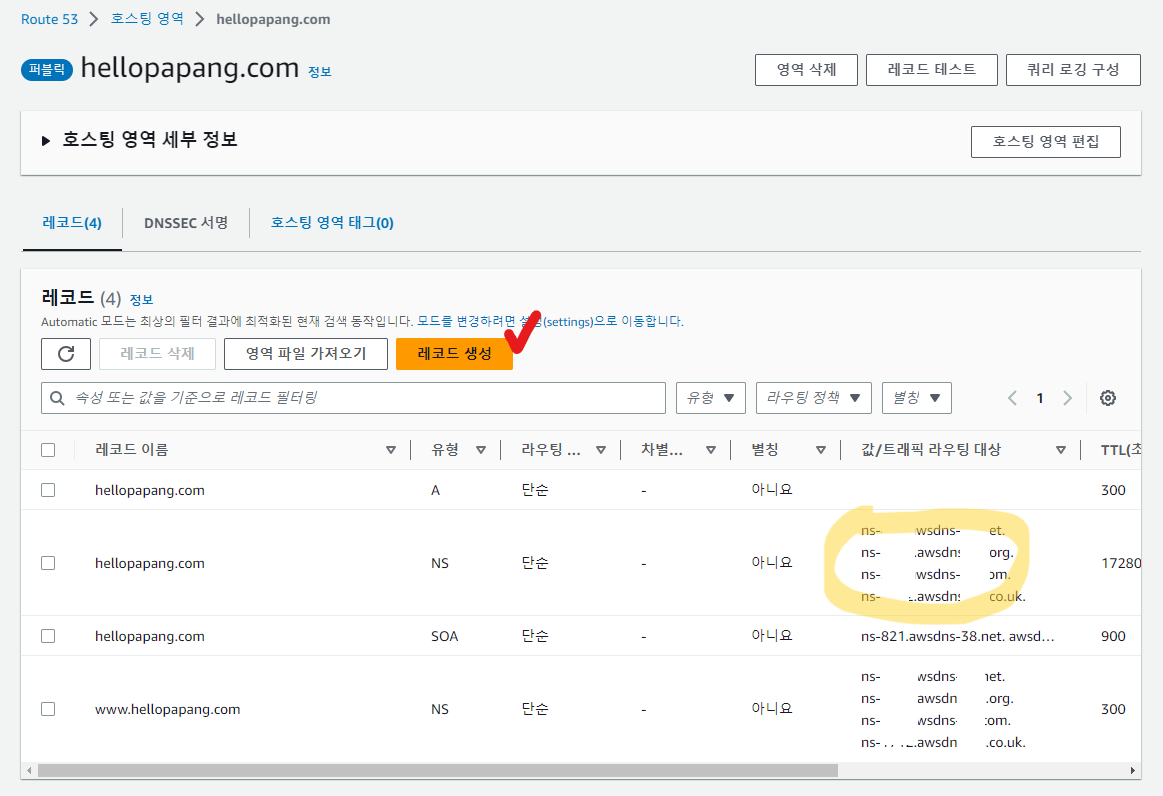
Task: Switch to the DNSSEC 서명 tab
Action: pyautogui.click(x=186, y=222)
